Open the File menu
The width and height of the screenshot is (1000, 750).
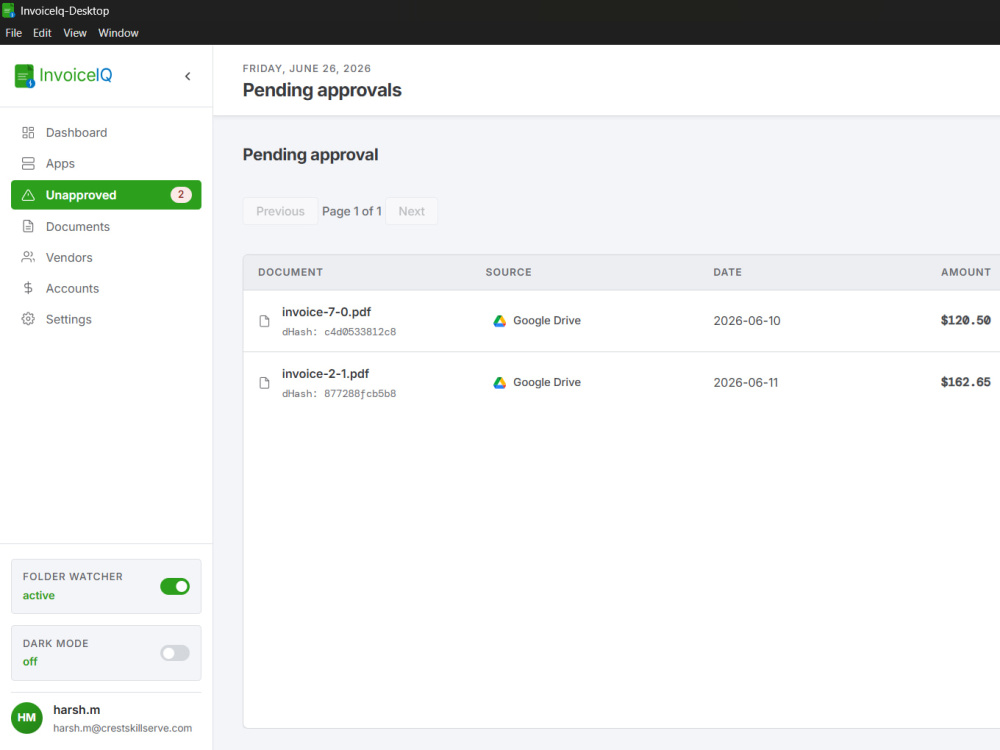[13, 33]
